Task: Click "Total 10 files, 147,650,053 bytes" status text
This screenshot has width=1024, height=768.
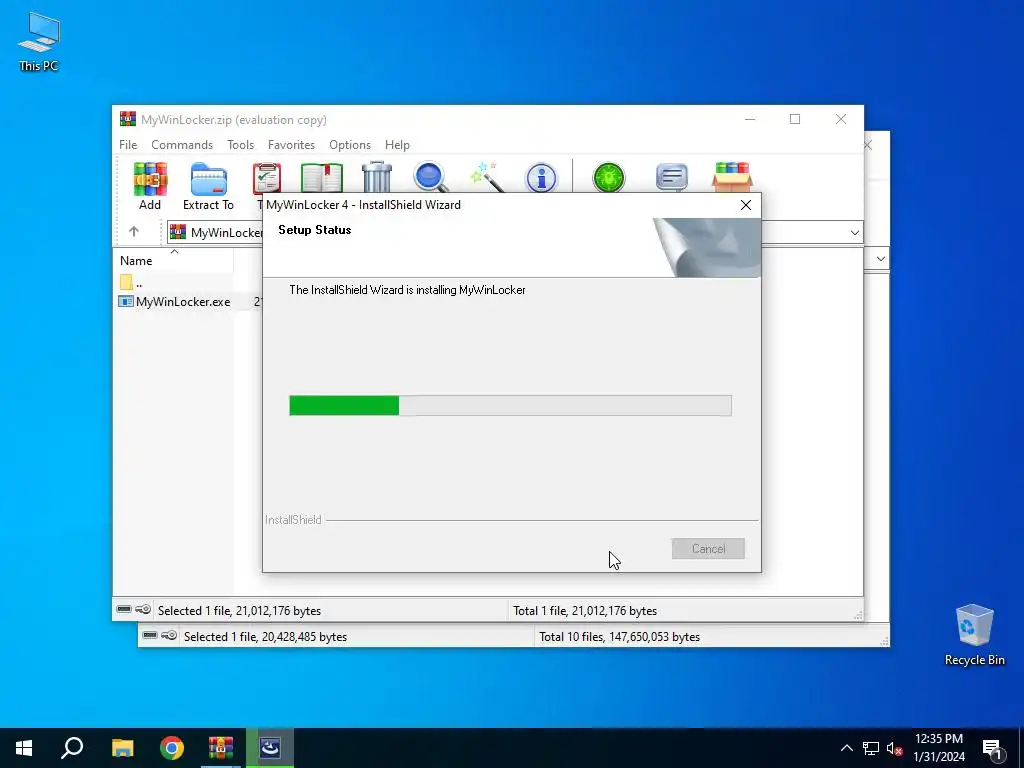Action: pos(619,637)
